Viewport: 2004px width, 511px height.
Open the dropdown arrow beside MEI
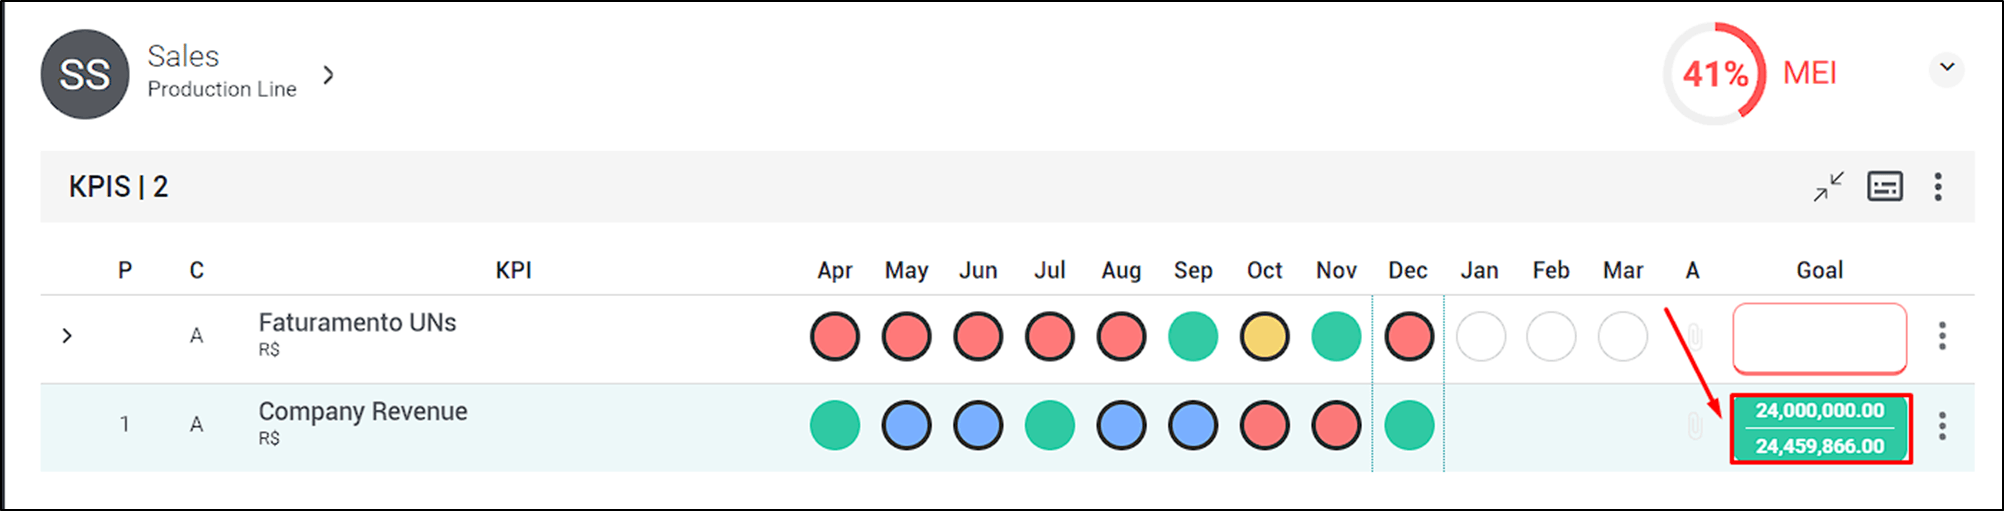point(1946,68)
